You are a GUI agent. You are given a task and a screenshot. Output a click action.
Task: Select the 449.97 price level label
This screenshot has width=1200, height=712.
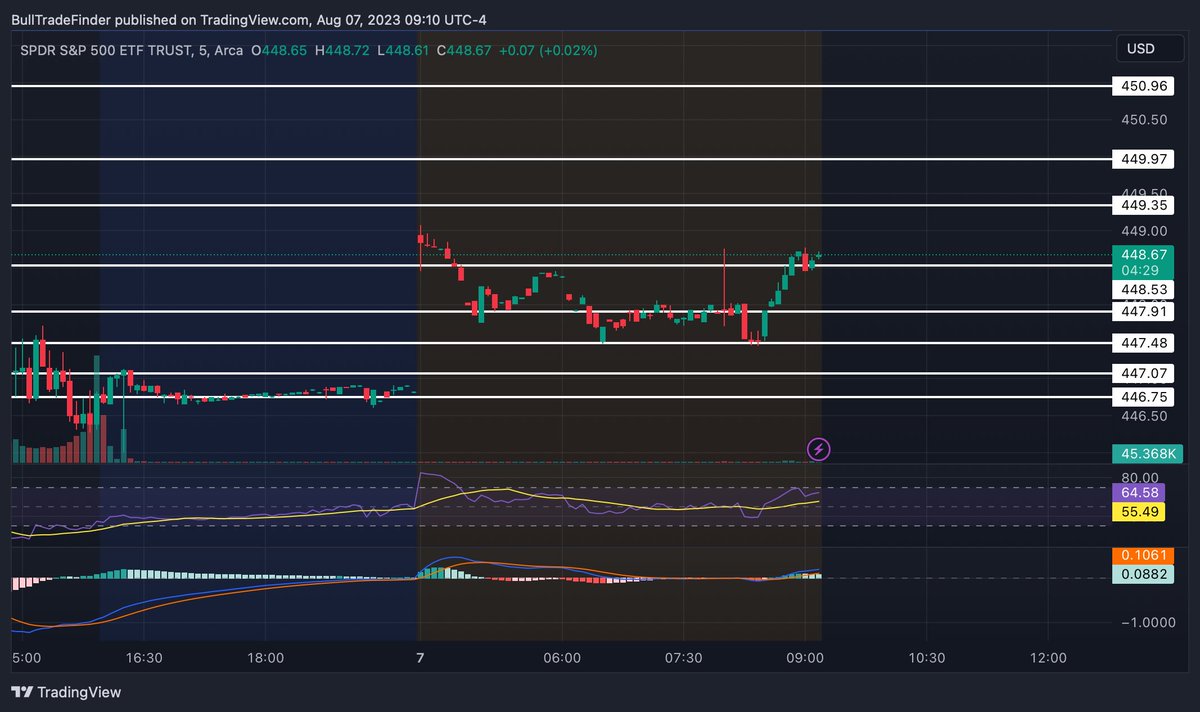pos(1144,159)
